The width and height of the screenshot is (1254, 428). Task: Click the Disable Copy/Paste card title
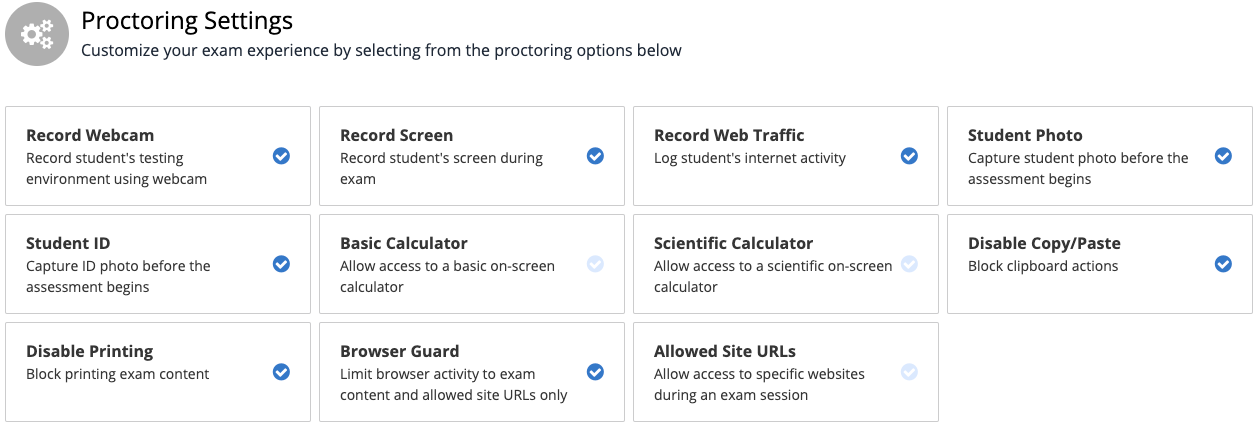coord(1044,243)
